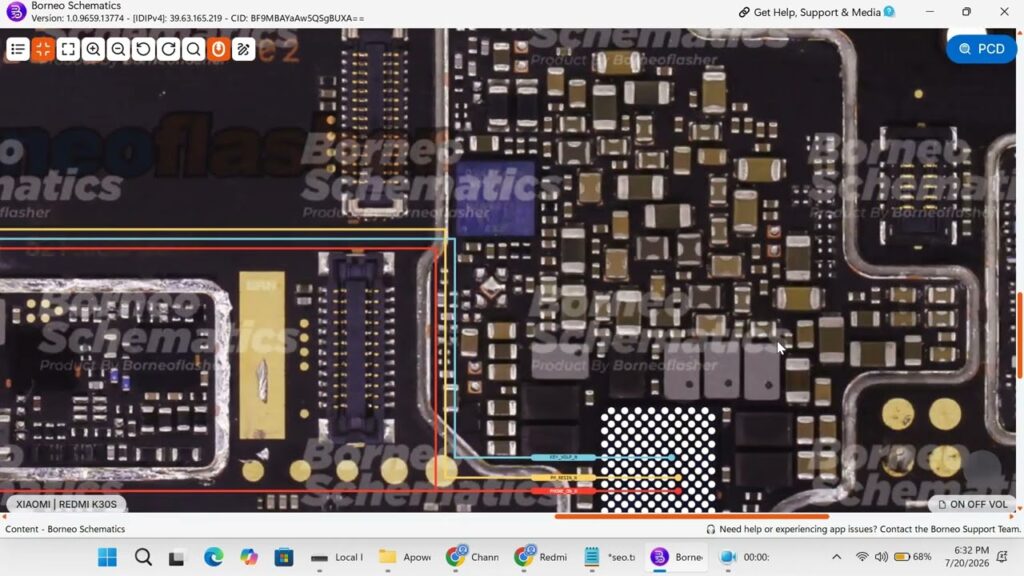Screen dimensions: 1024x576
Task: Click the speaker volume tray icon
Action: point(882,557)
